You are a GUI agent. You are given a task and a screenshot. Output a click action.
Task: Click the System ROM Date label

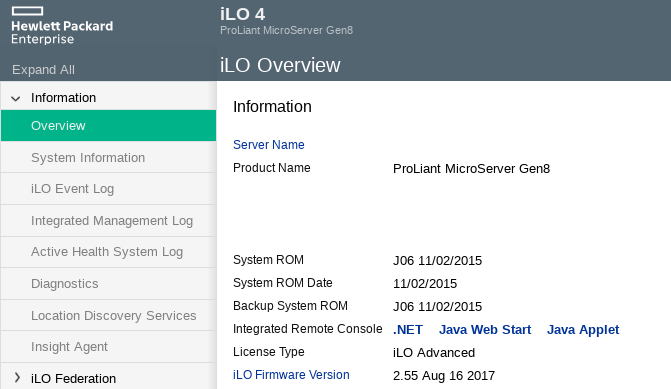282,283
